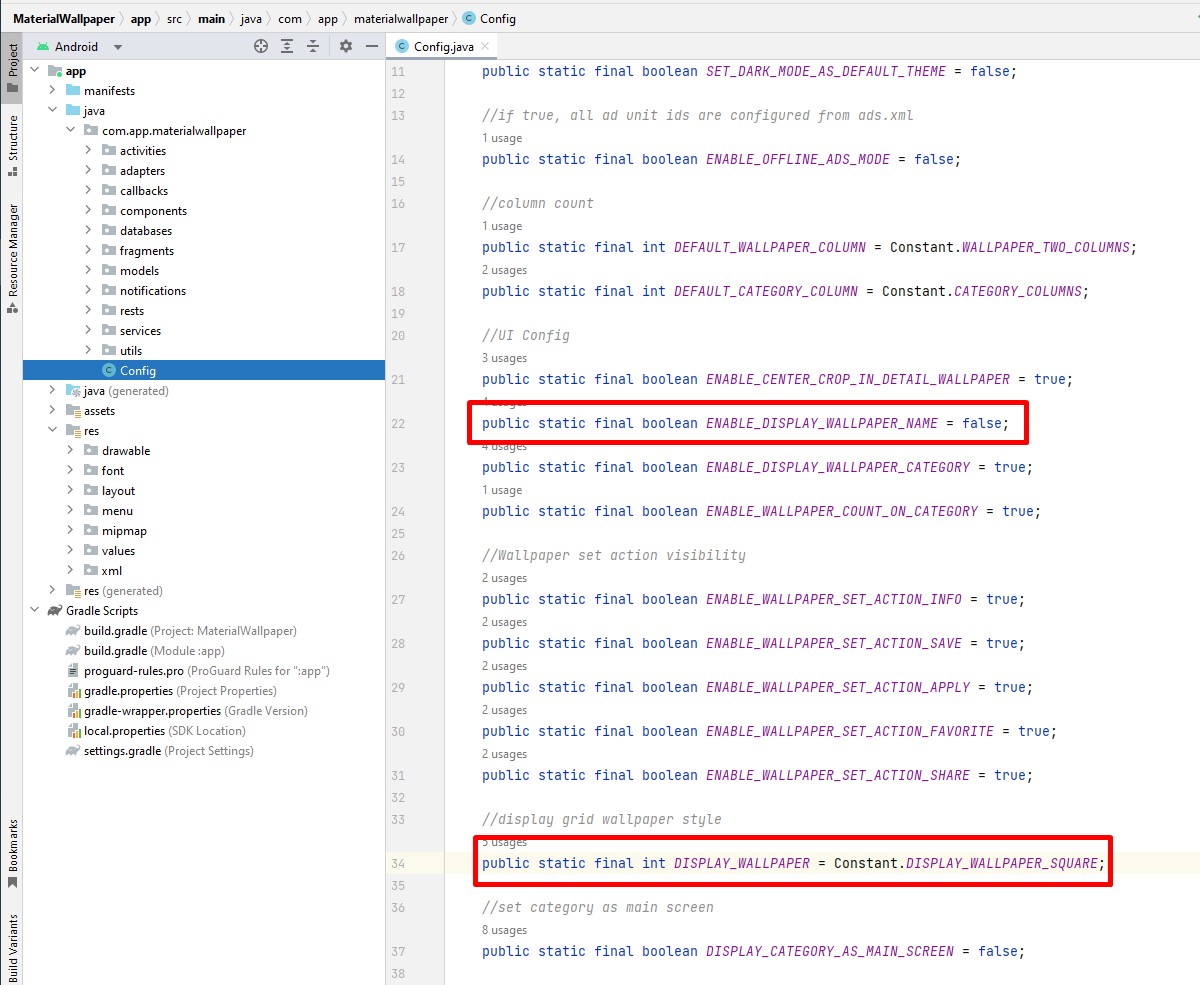1200x985 pixels.
Task: Click the Config class icon in the breadcrumb
Action: pos(469,18)
